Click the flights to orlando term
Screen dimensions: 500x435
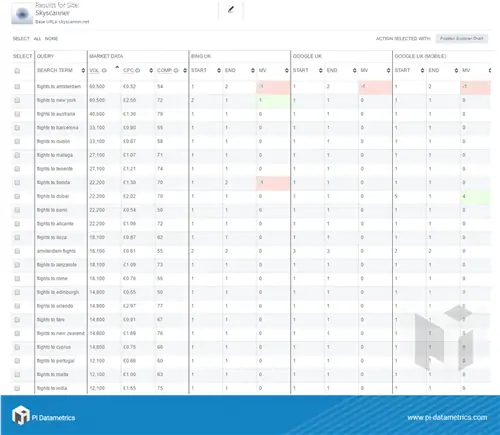(55, 306)
